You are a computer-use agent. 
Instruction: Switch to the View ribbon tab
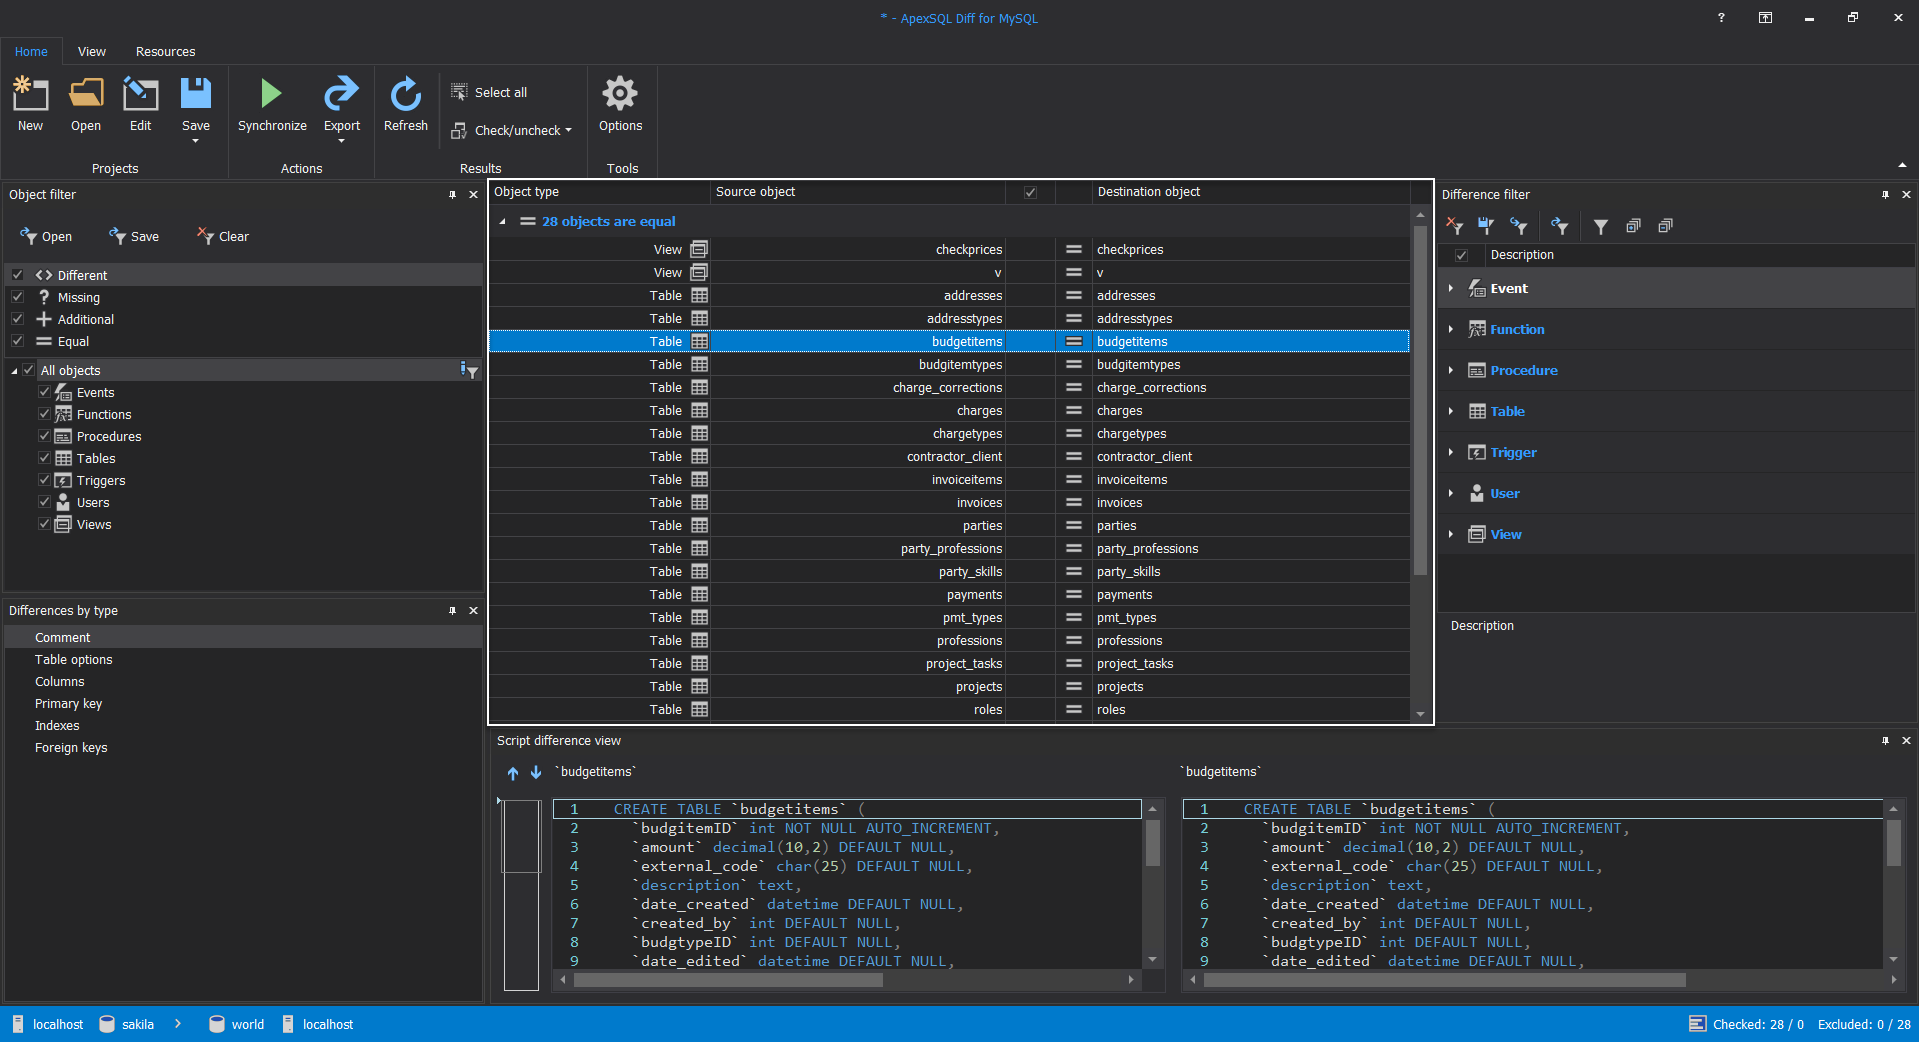pos(92,51)
